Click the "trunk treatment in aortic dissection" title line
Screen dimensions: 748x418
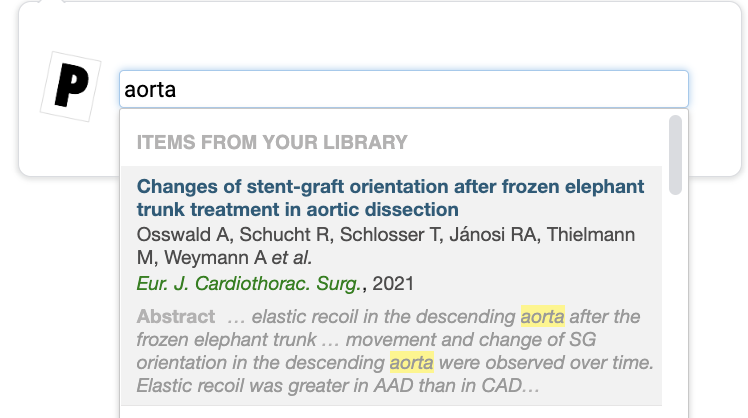298,209
